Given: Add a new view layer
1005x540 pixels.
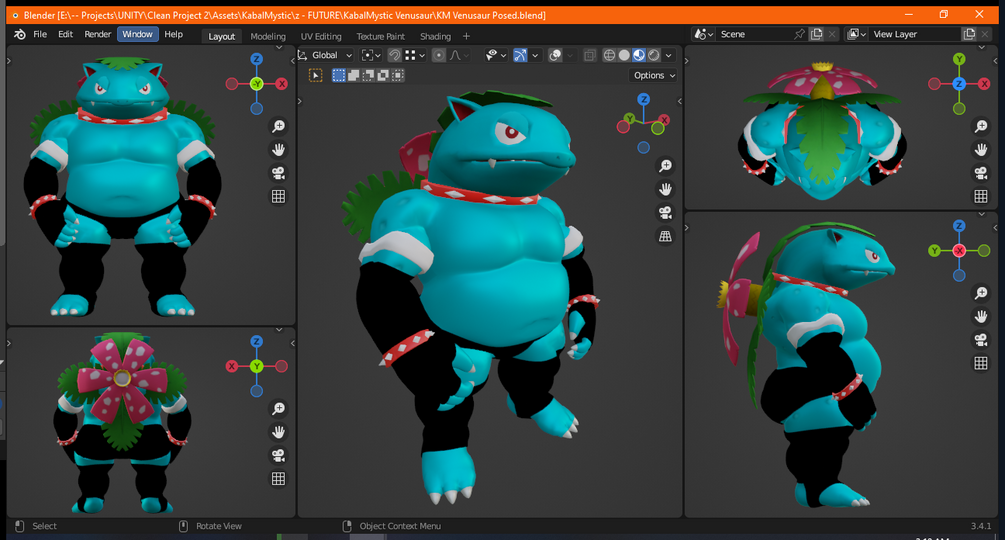Looking at the screenshot, I should [x=969, y=35].
